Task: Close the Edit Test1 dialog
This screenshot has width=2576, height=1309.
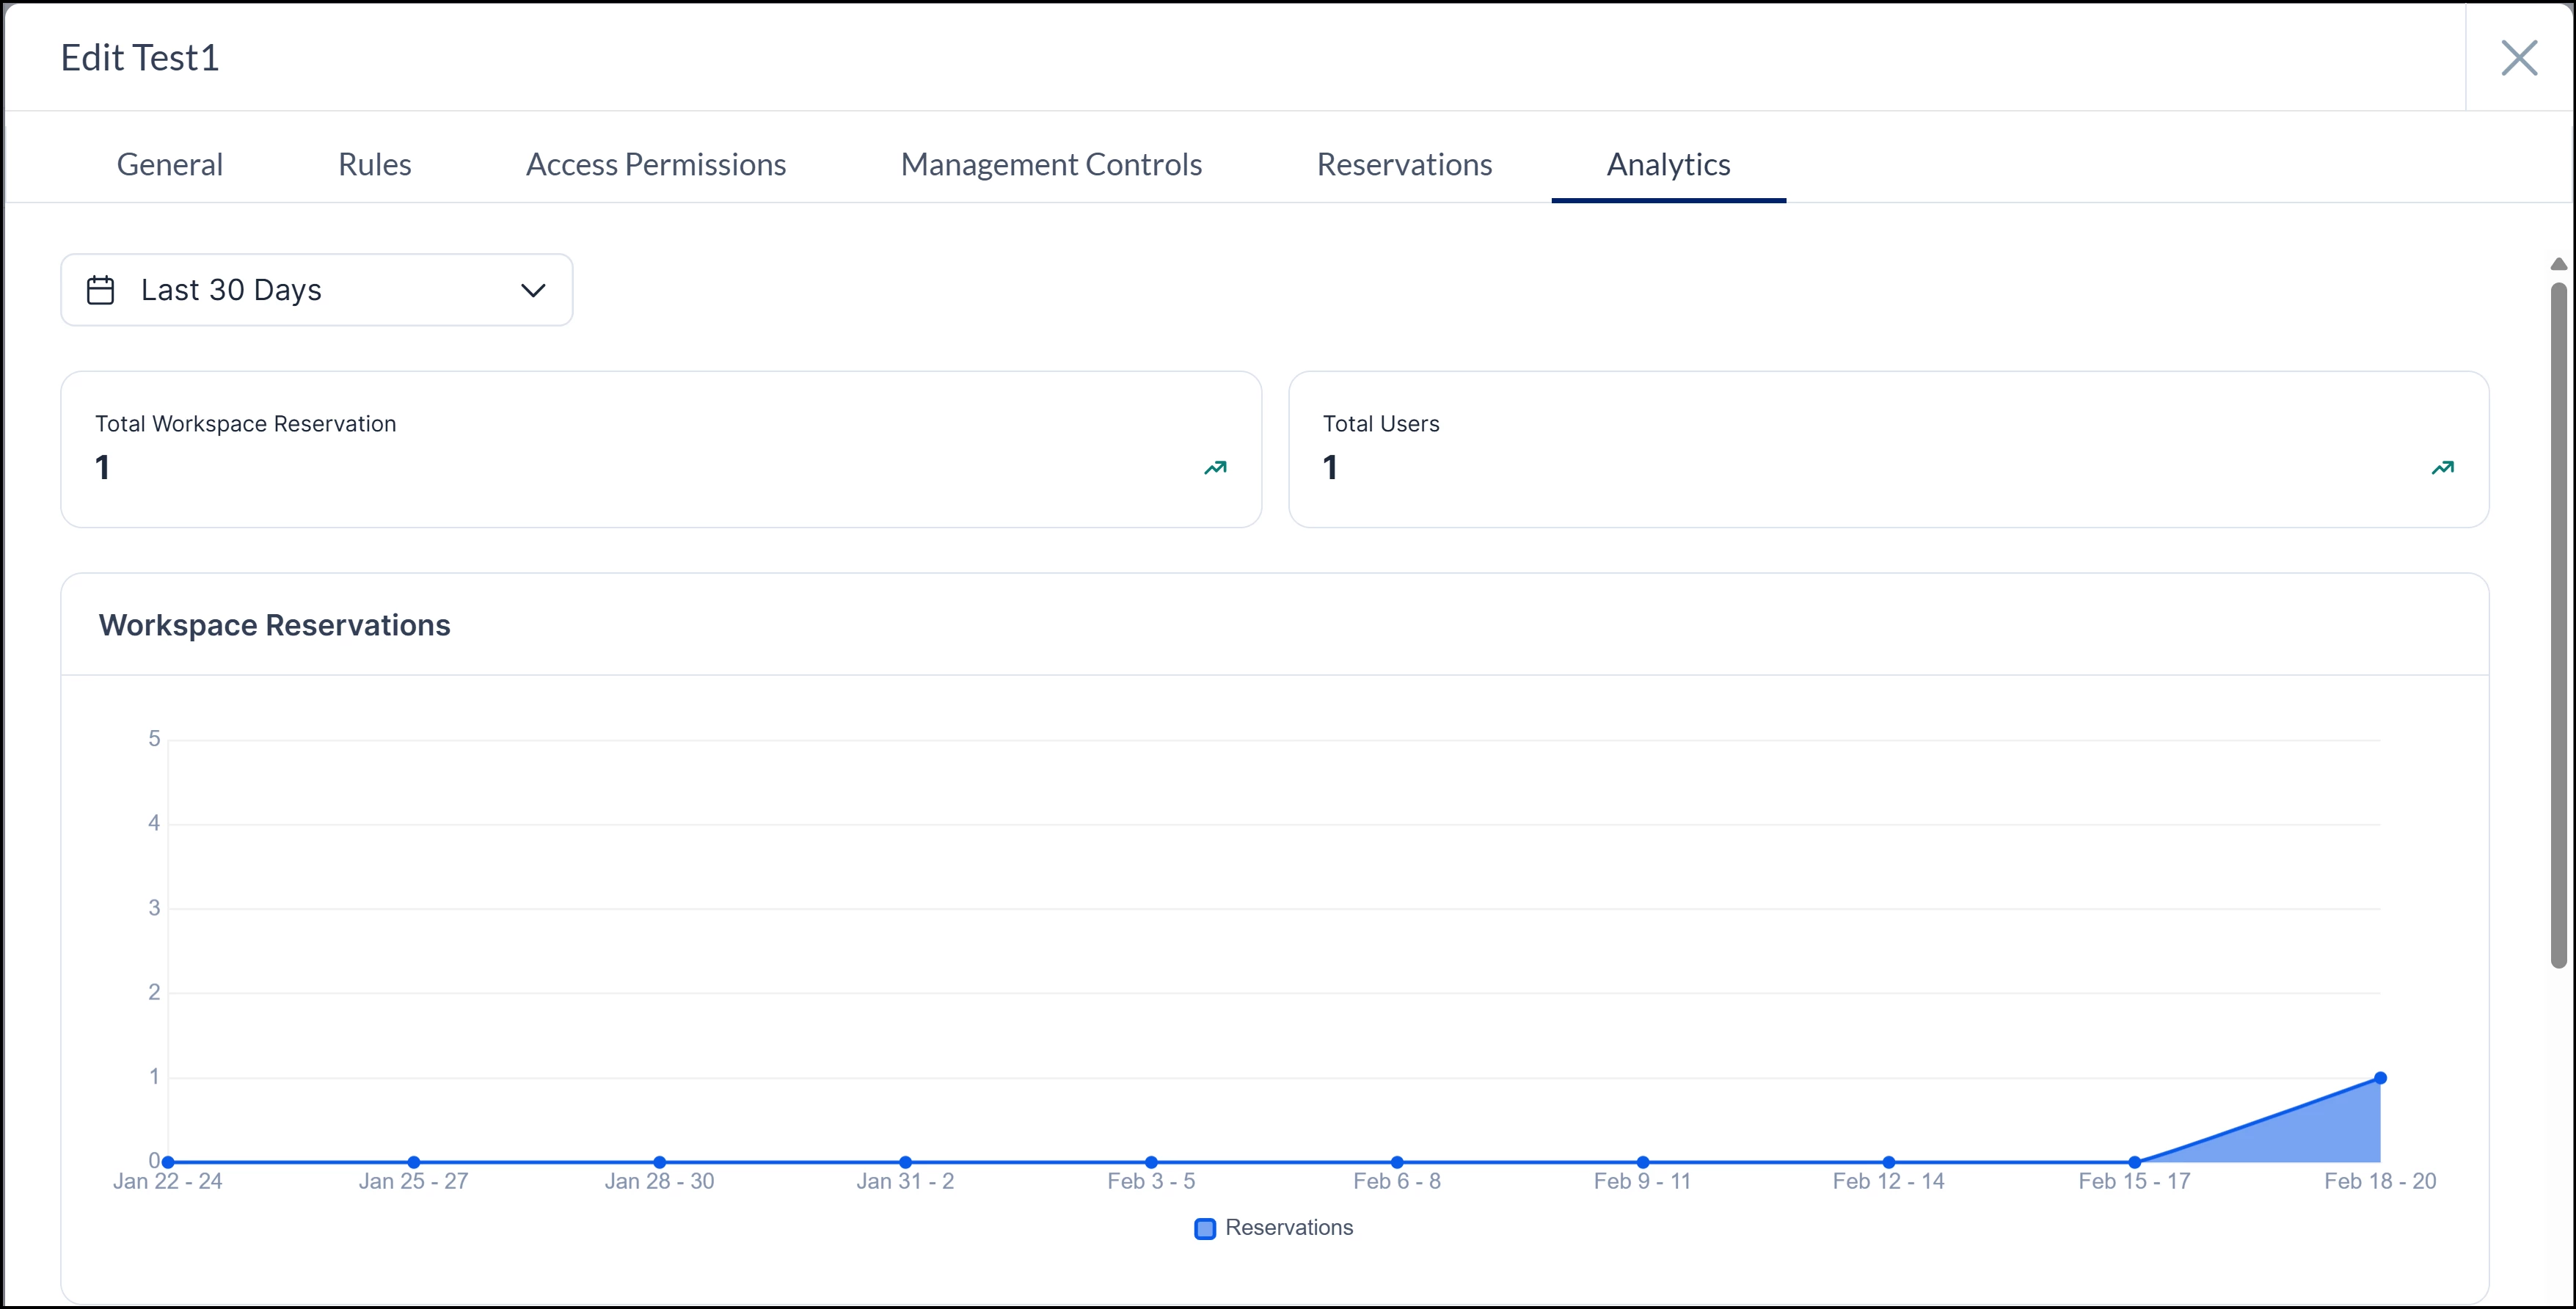Action: click(2518, 58)
